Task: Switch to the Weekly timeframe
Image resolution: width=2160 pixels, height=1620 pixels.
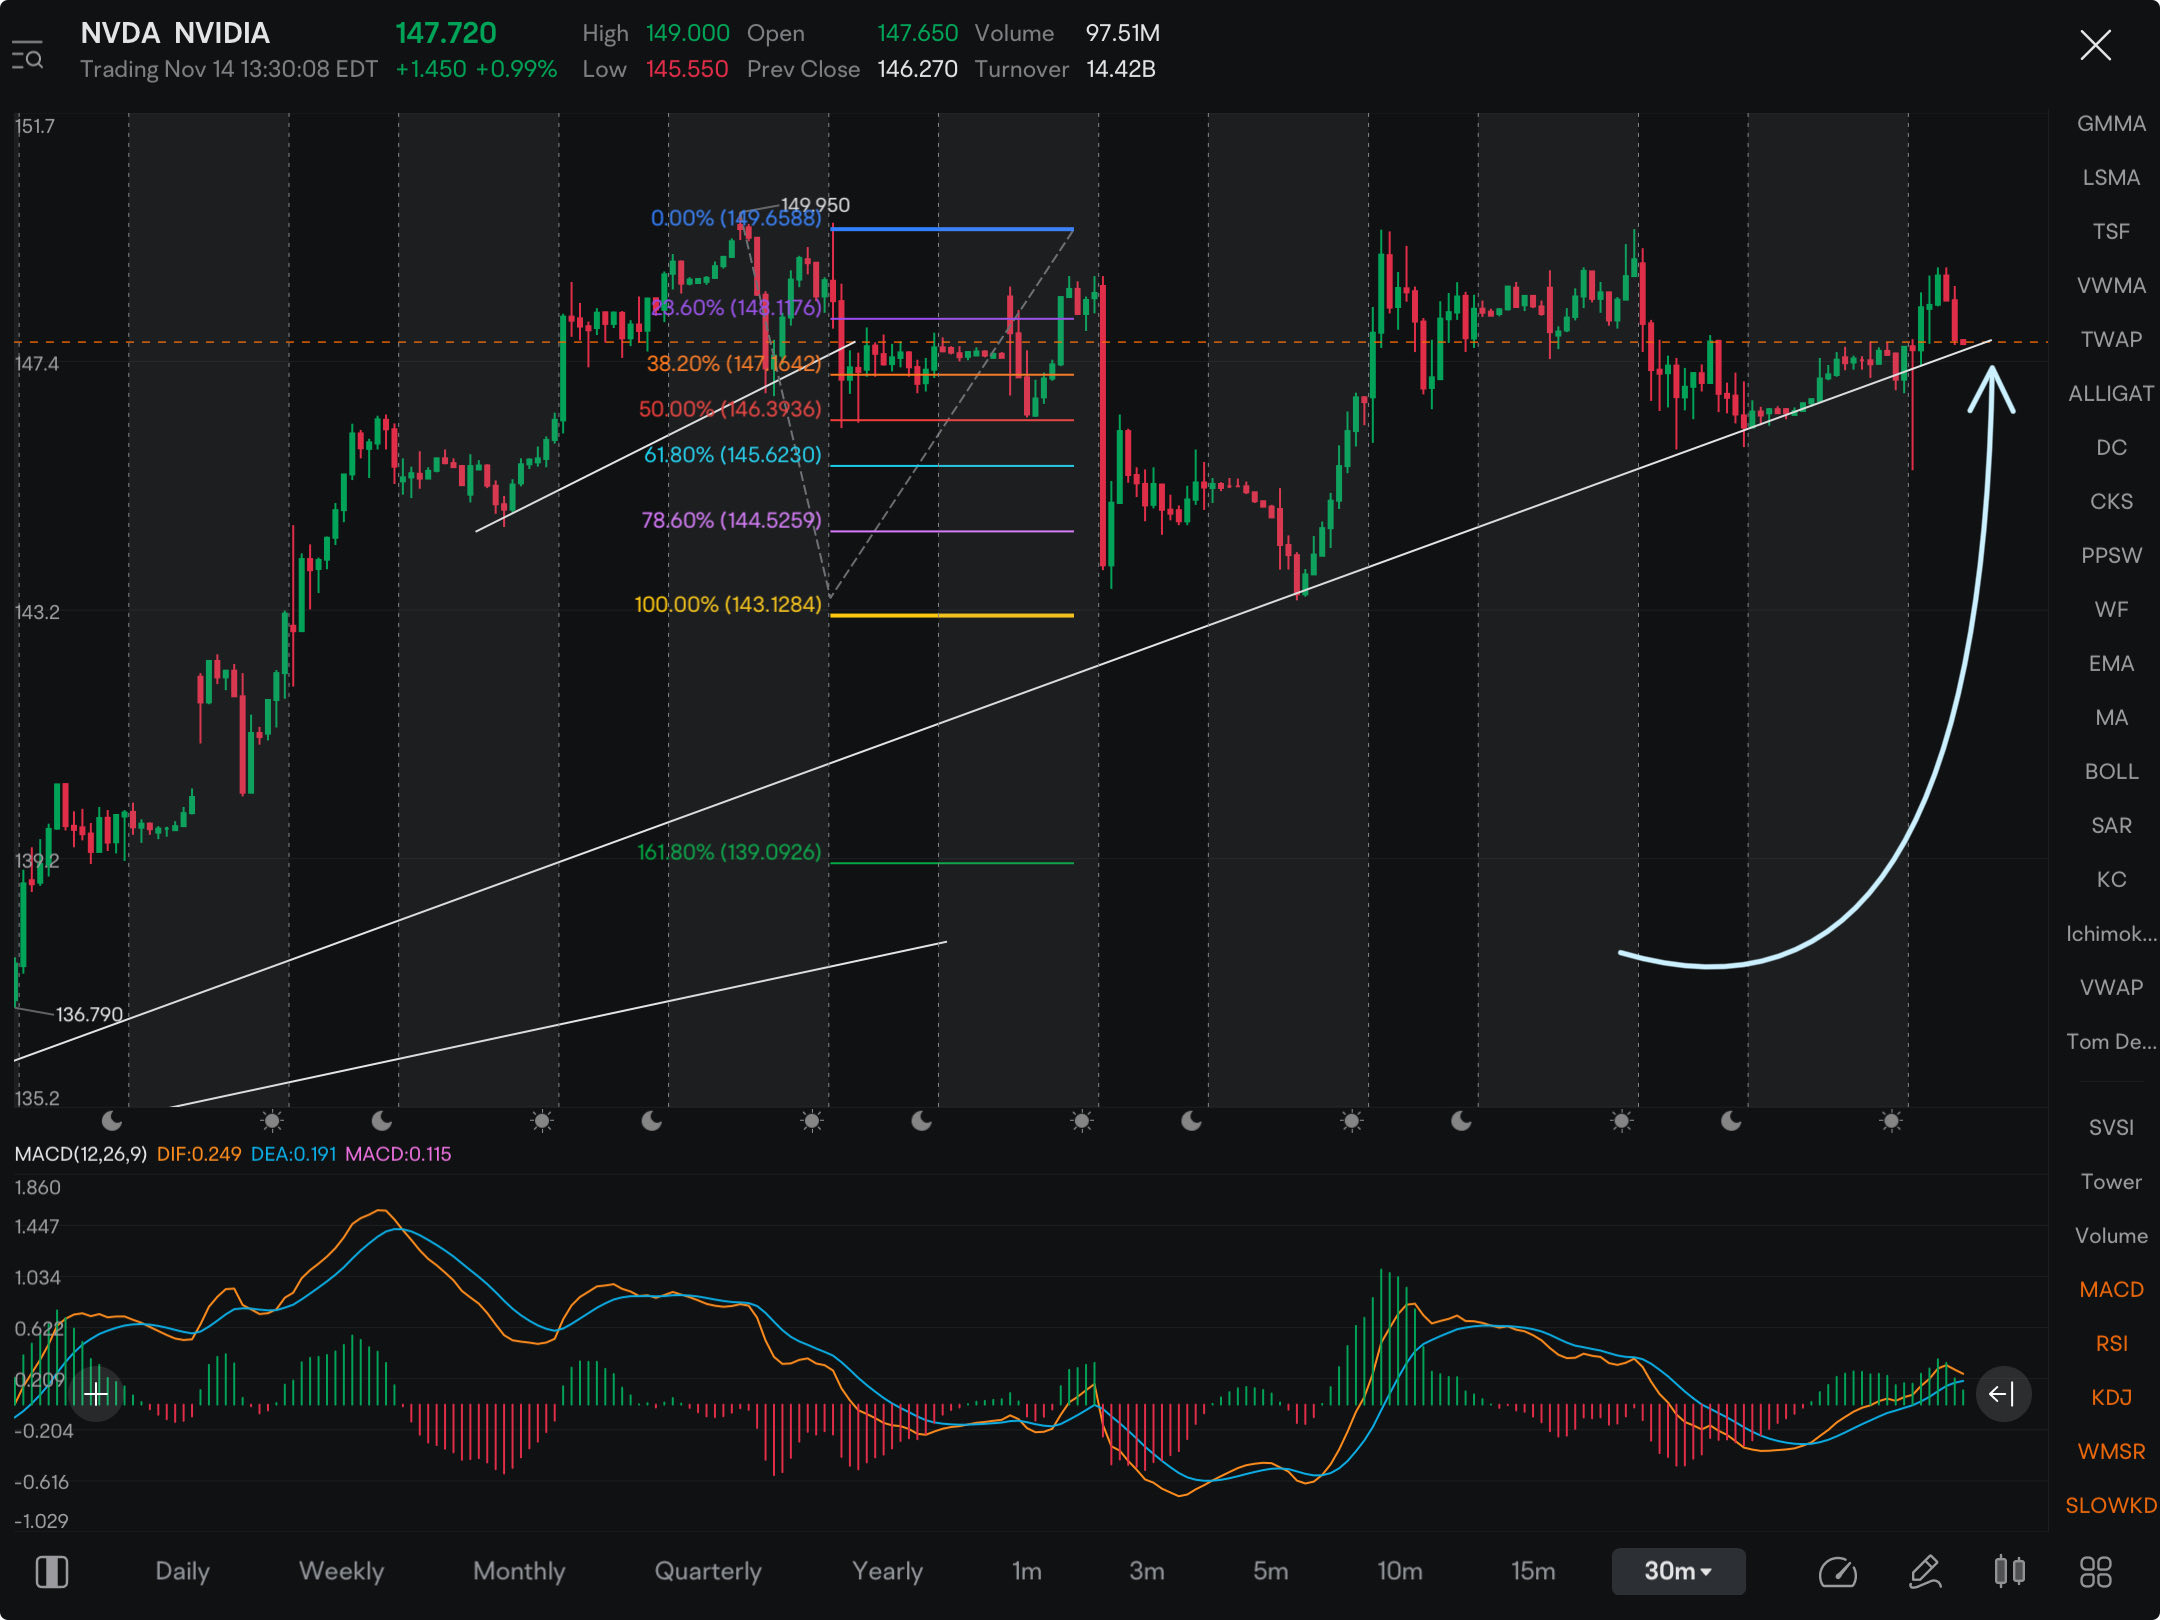Action: tap(341, 1571)
